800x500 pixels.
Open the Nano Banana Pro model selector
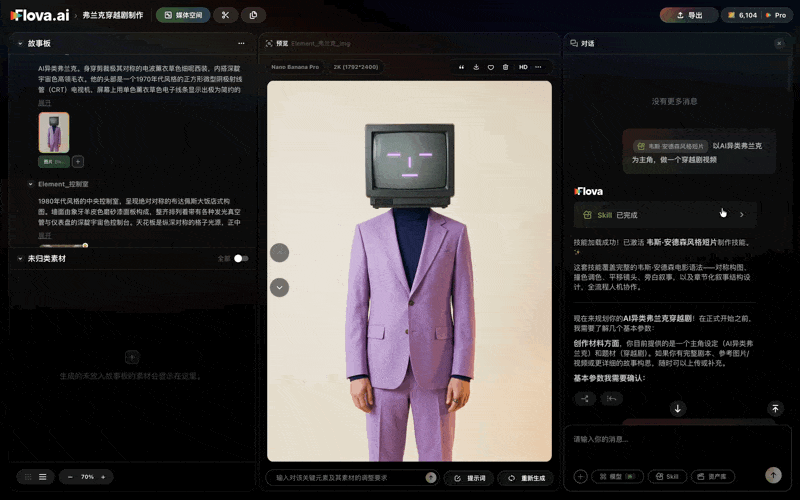click(295, 67)
